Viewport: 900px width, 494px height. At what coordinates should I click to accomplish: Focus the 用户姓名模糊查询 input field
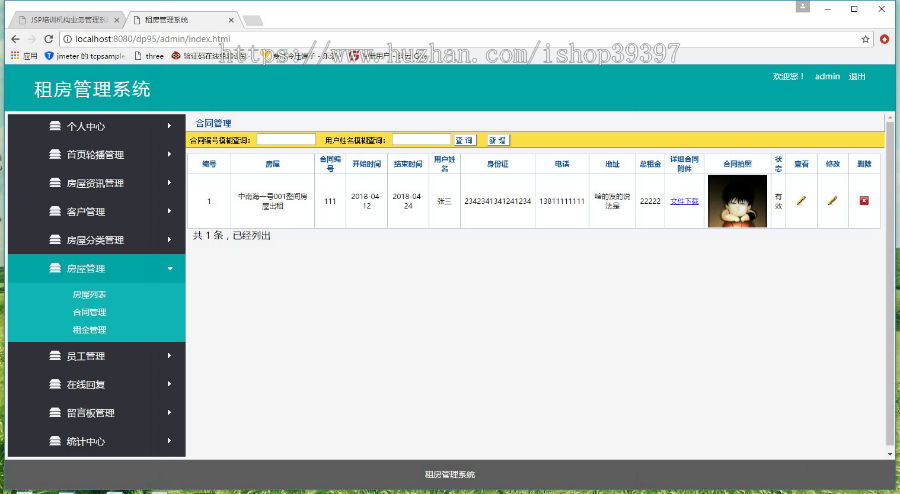(x=421, y=139)
